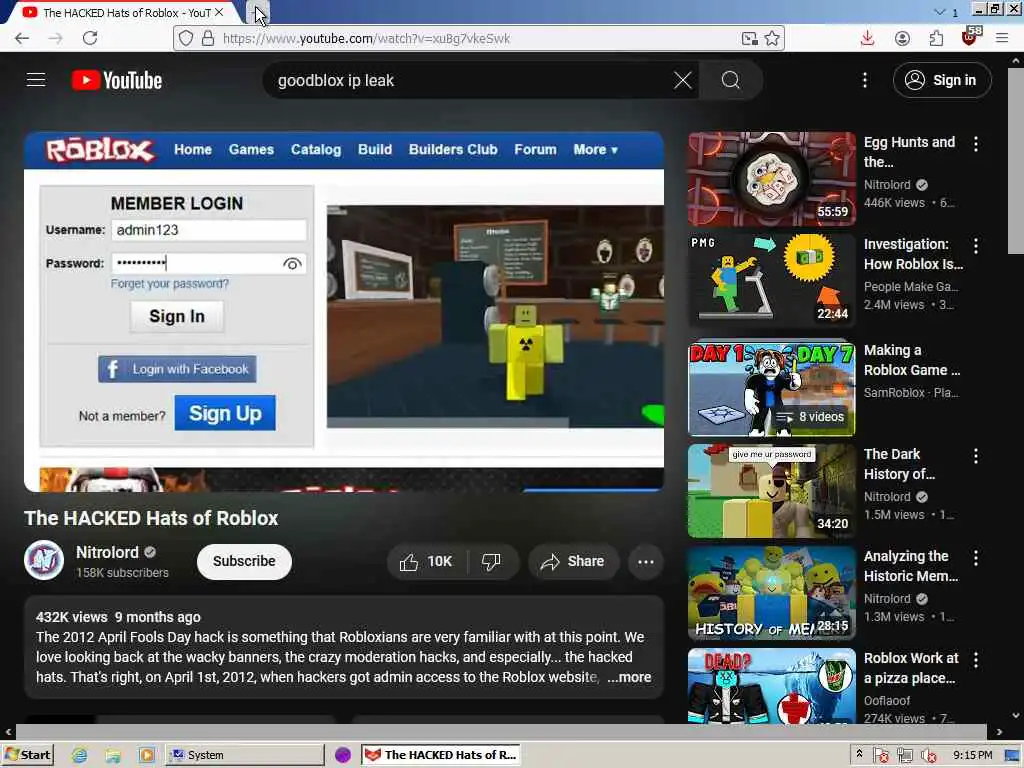Click the 432K views 9 months ago text
Screen dimensions: 1024x768
[x=118, y=617]
